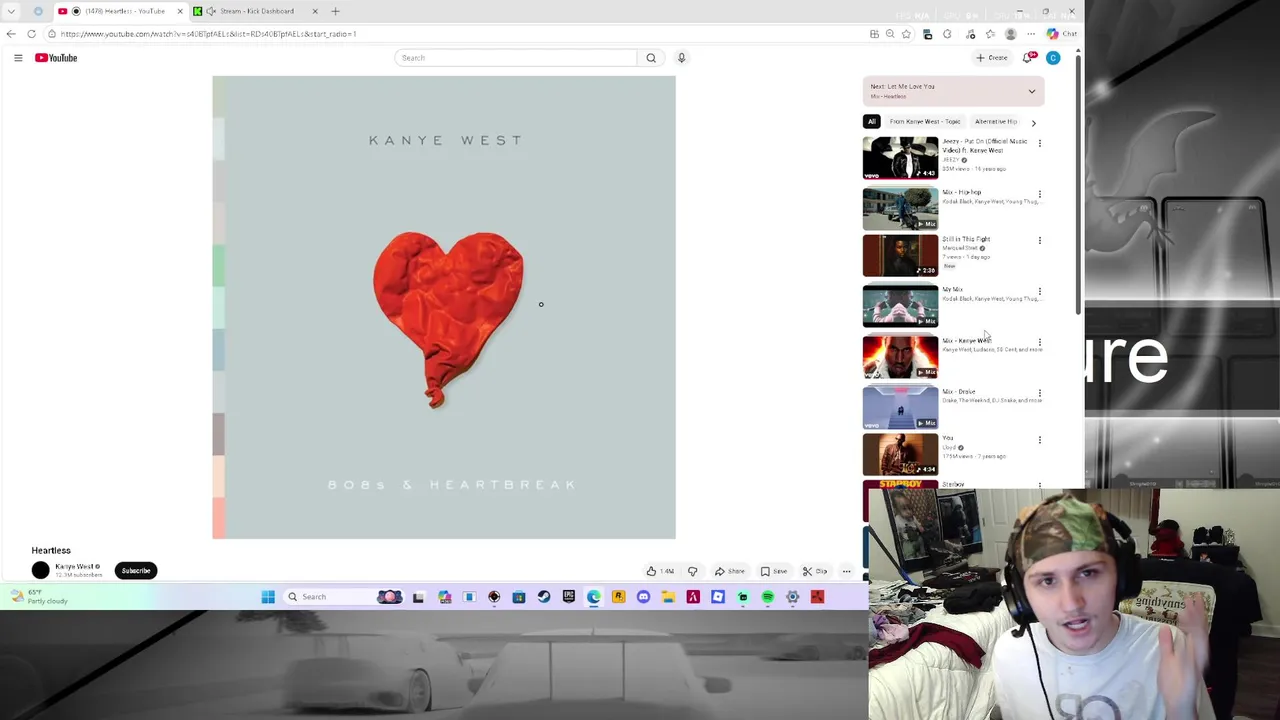Expand the Next: Let Me Love You queue

1032,91
